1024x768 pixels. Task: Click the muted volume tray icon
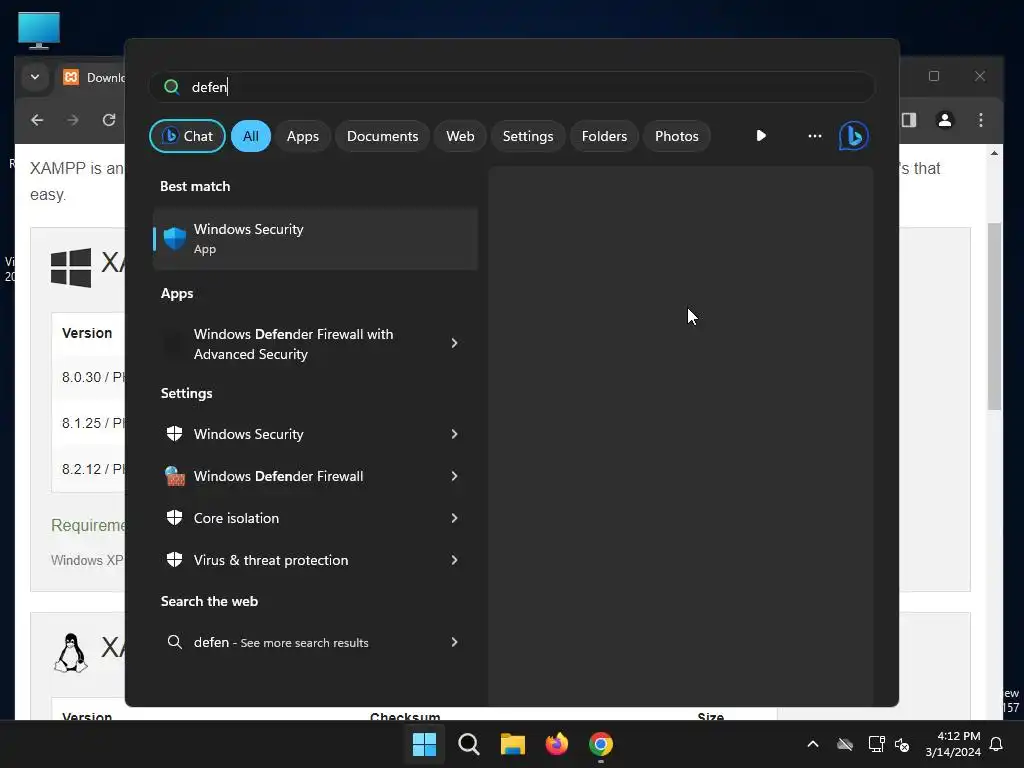pyautogui.click(x=902, y=744)
